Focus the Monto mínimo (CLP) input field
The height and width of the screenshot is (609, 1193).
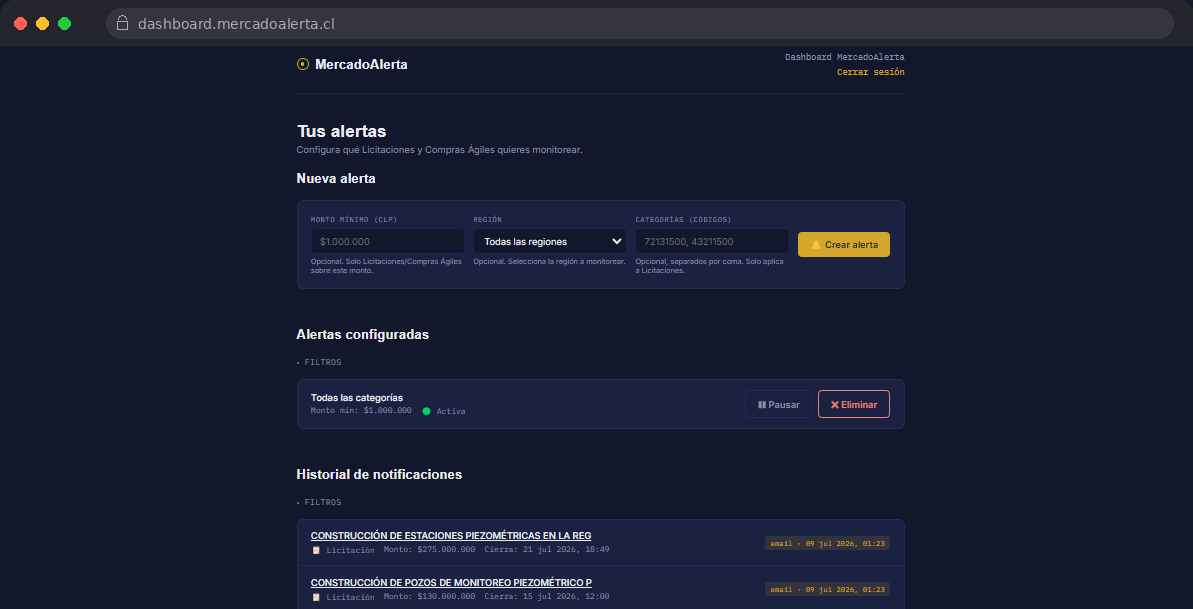tap(387, 241)
